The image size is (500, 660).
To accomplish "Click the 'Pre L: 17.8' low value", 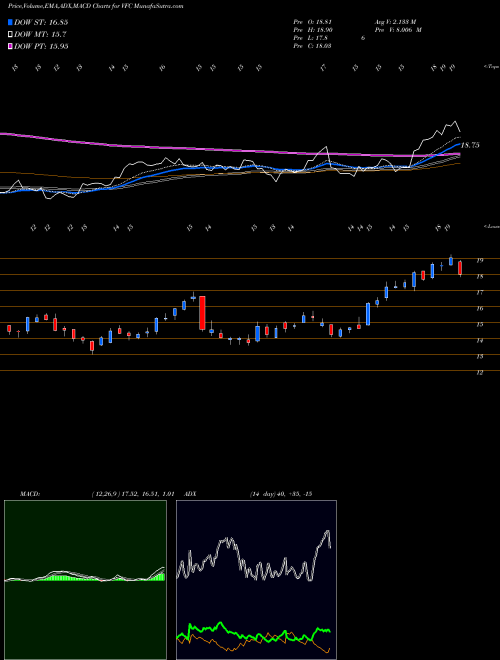I will point(311,38).
